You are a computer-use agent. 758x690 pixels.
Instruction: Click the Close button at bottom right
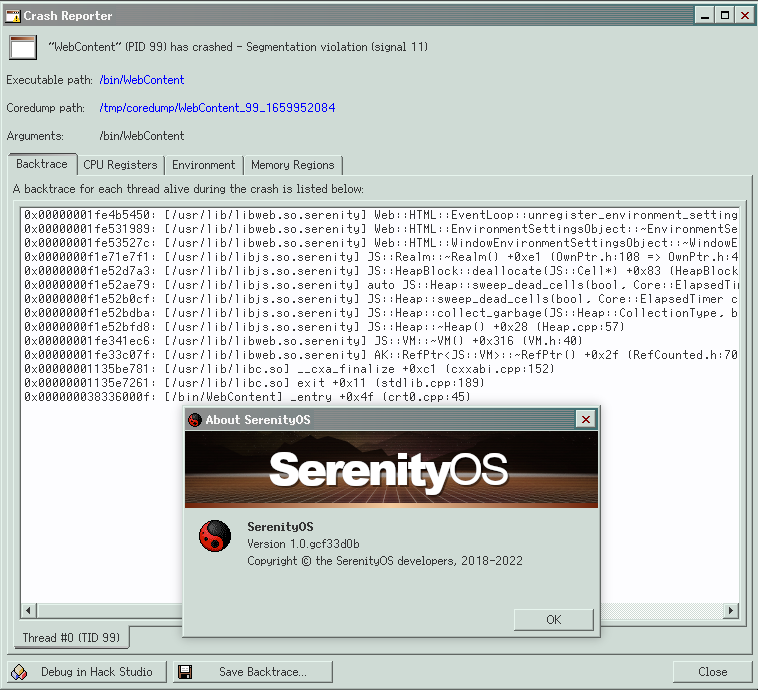pos(713,672)
